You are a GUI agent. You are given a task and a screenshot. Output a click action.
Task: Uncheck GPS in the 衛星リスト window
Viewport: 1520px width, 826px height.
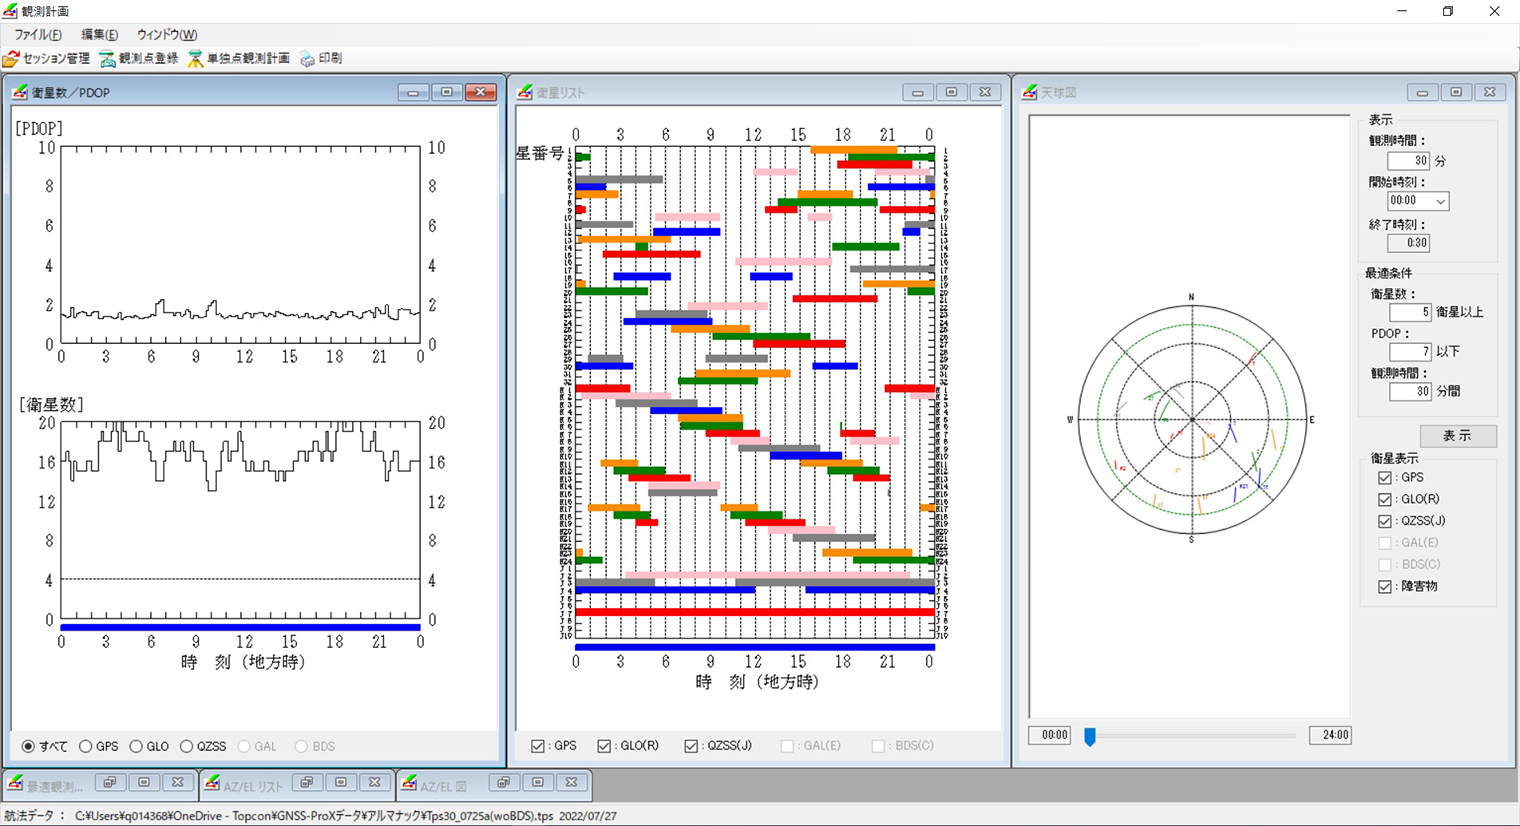pos(538,746)
